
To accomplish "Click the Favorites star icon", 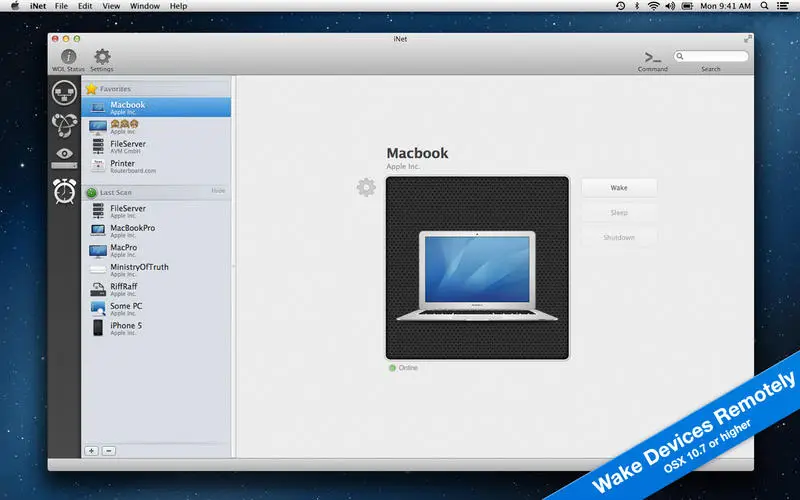I will pos(91,89).
